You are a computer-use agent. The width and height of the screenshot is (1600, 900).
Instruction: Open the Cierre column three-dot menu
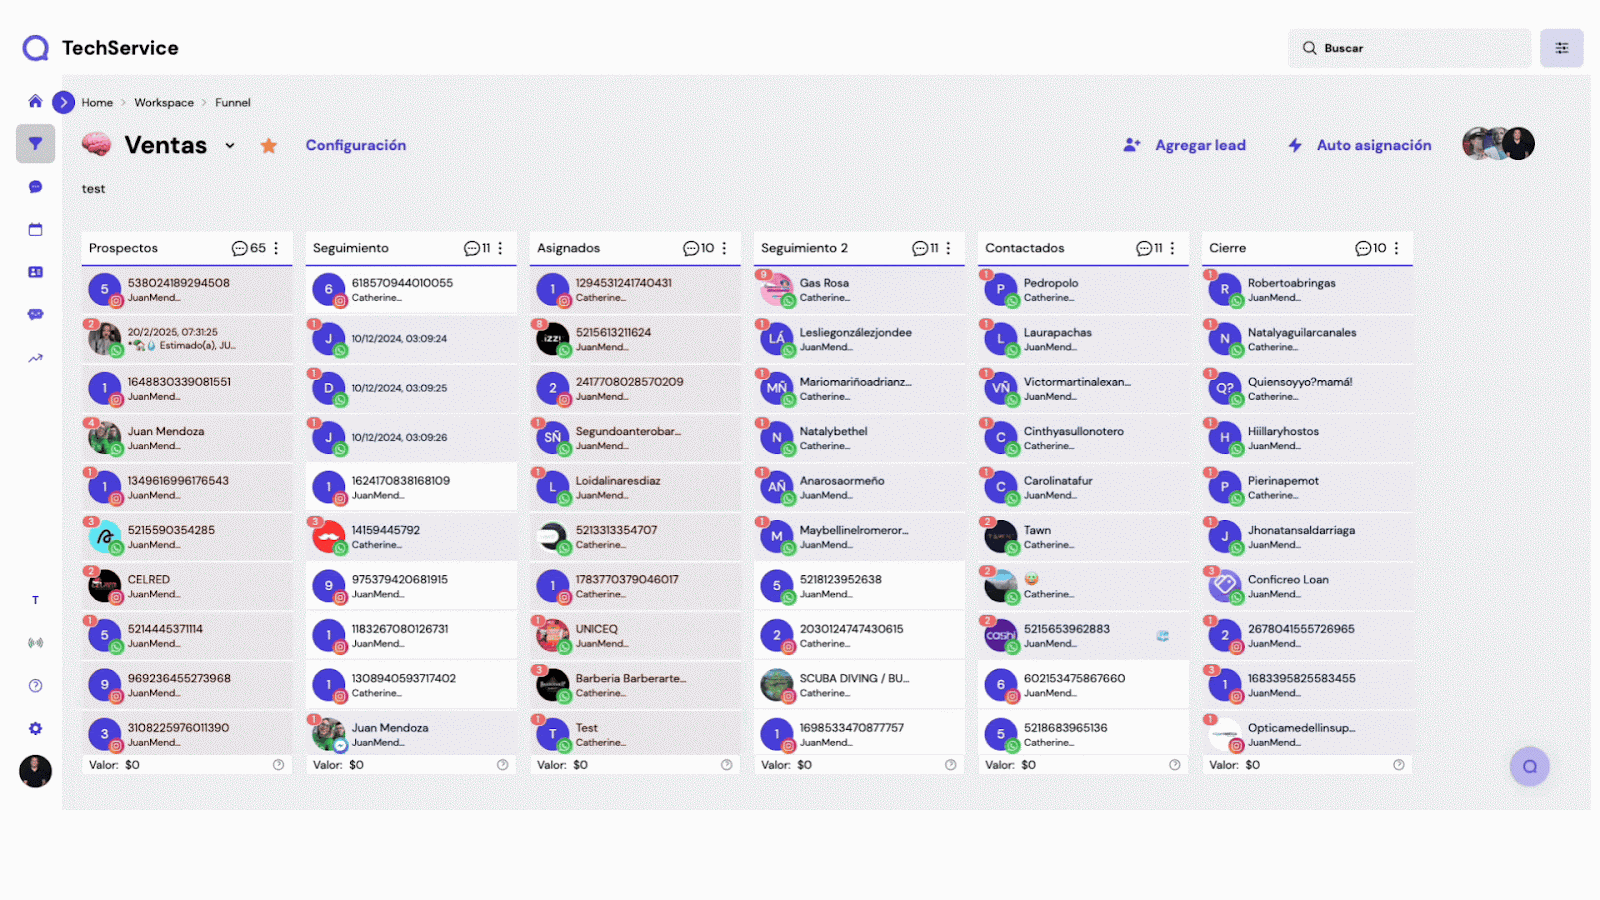click(x=1397, y=248)
